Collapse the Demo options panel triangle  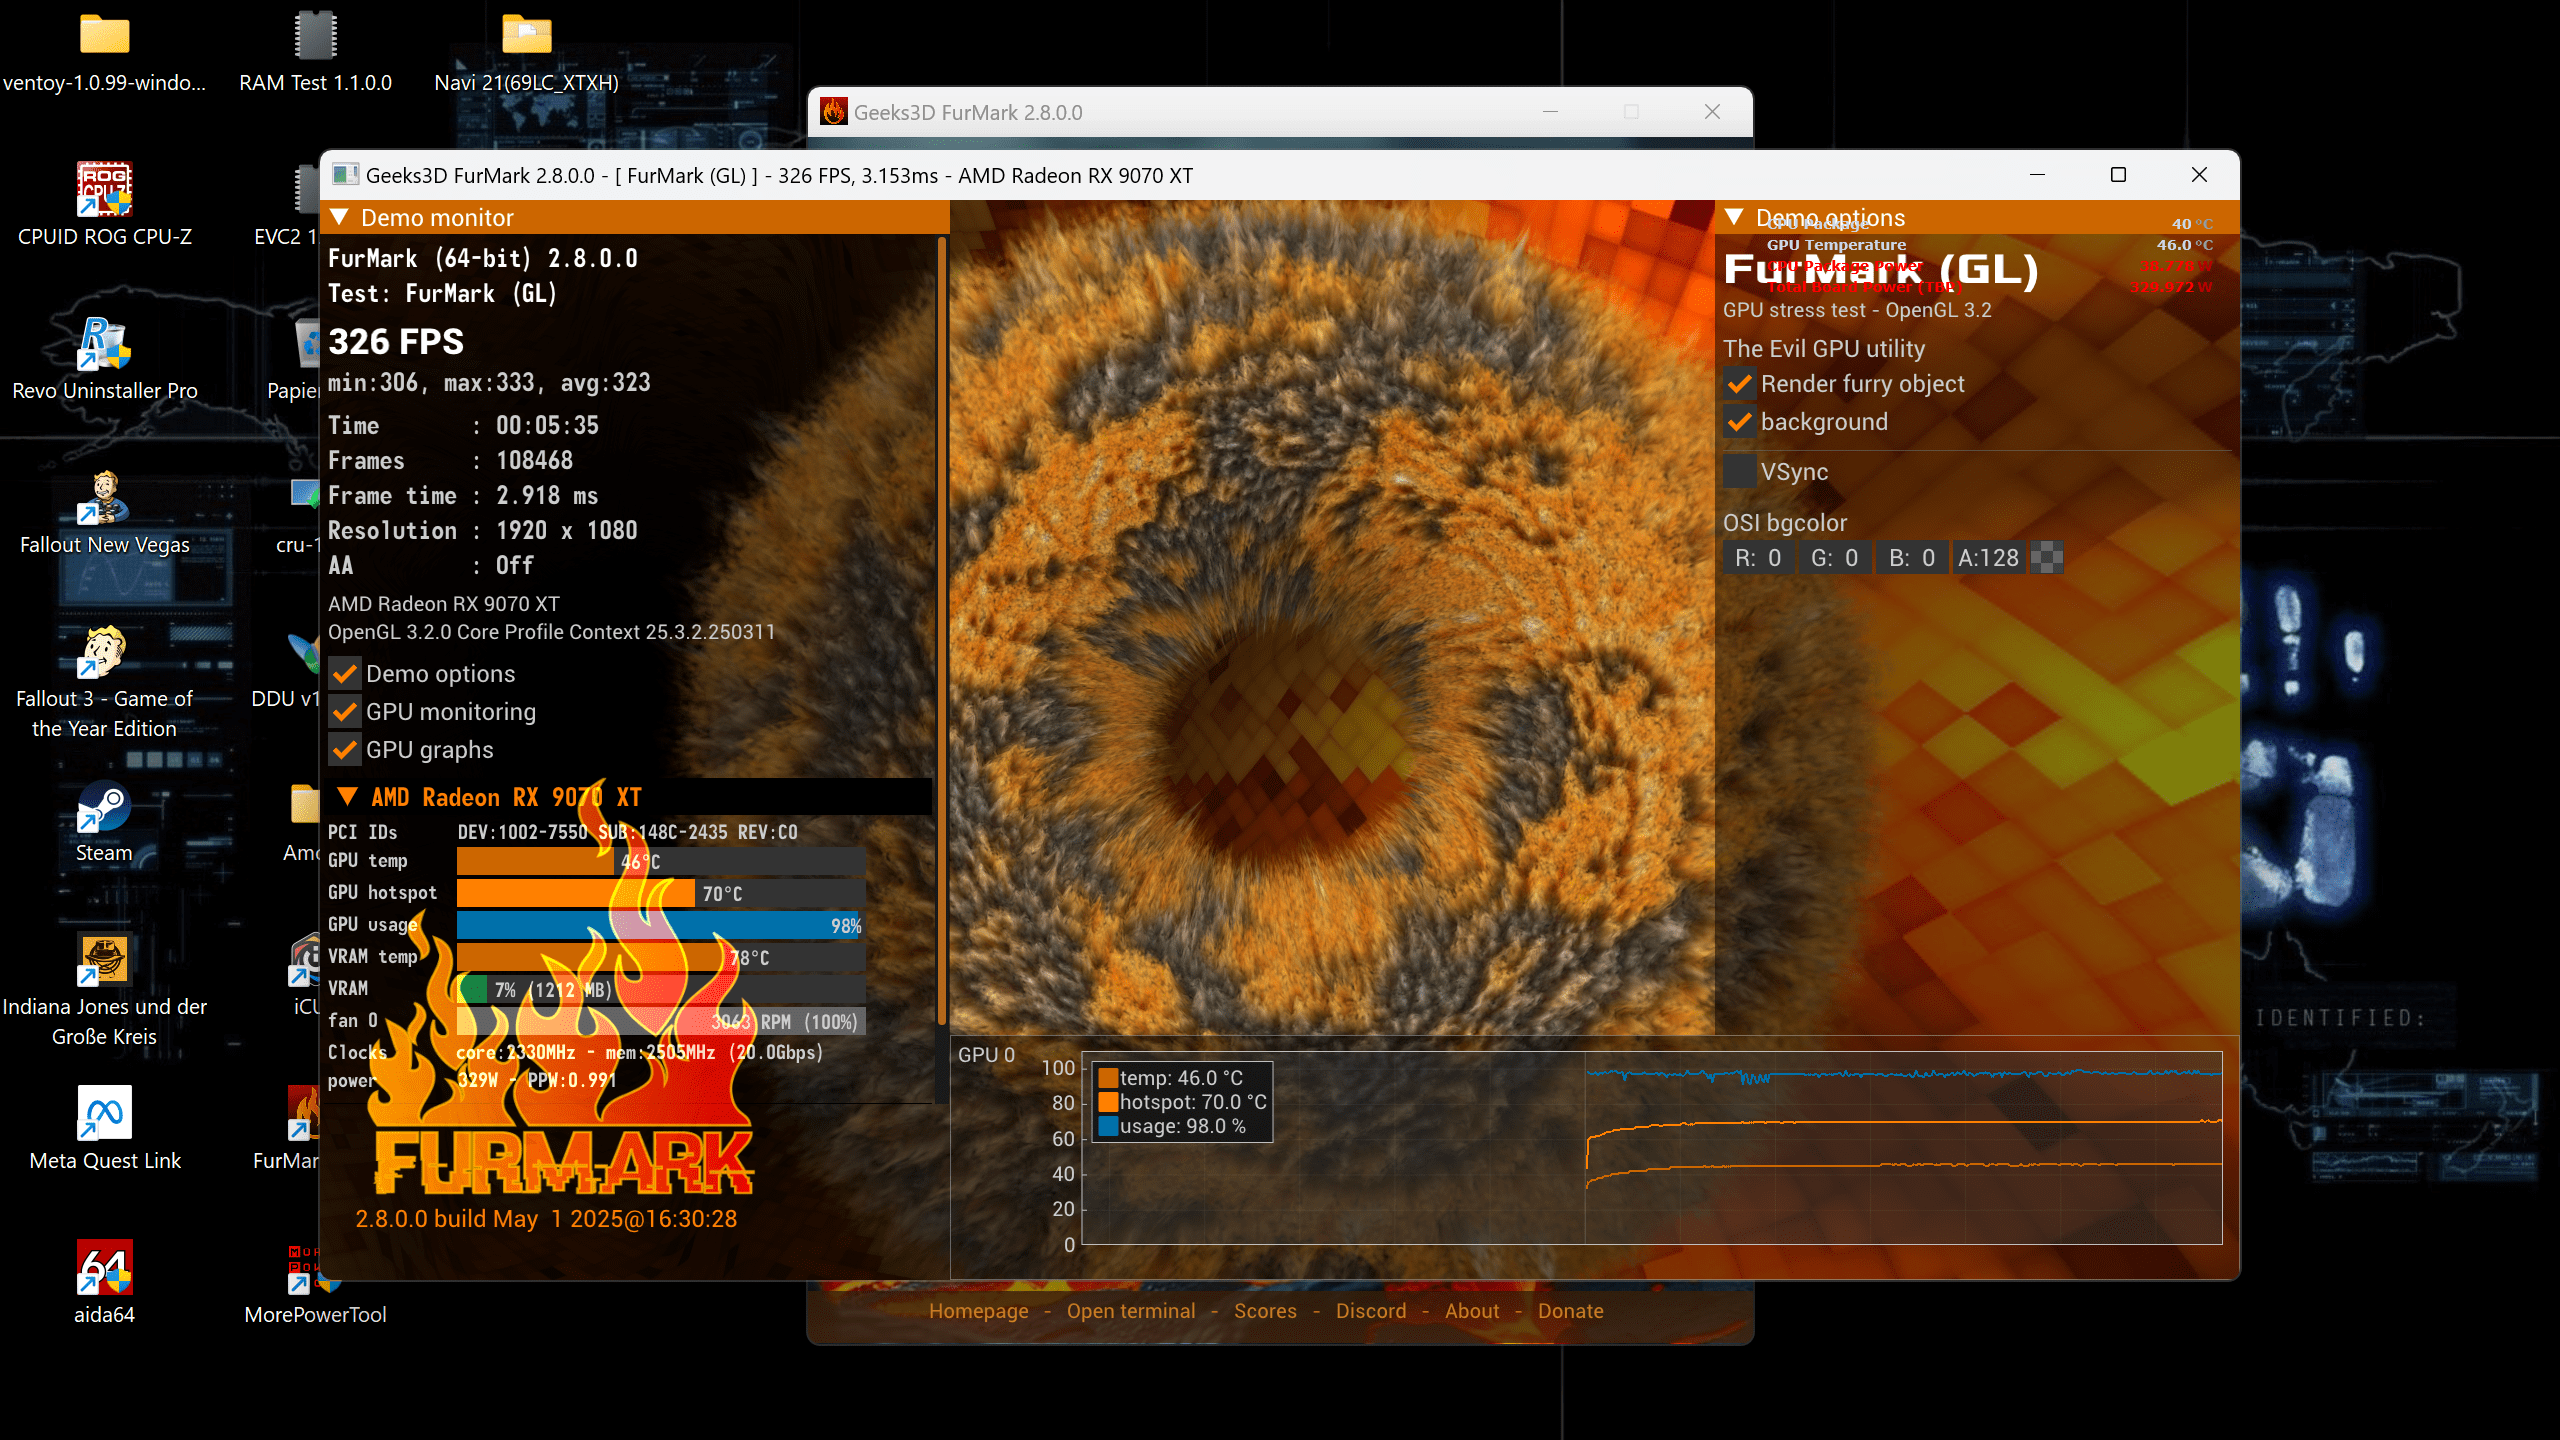(1735, 217)
